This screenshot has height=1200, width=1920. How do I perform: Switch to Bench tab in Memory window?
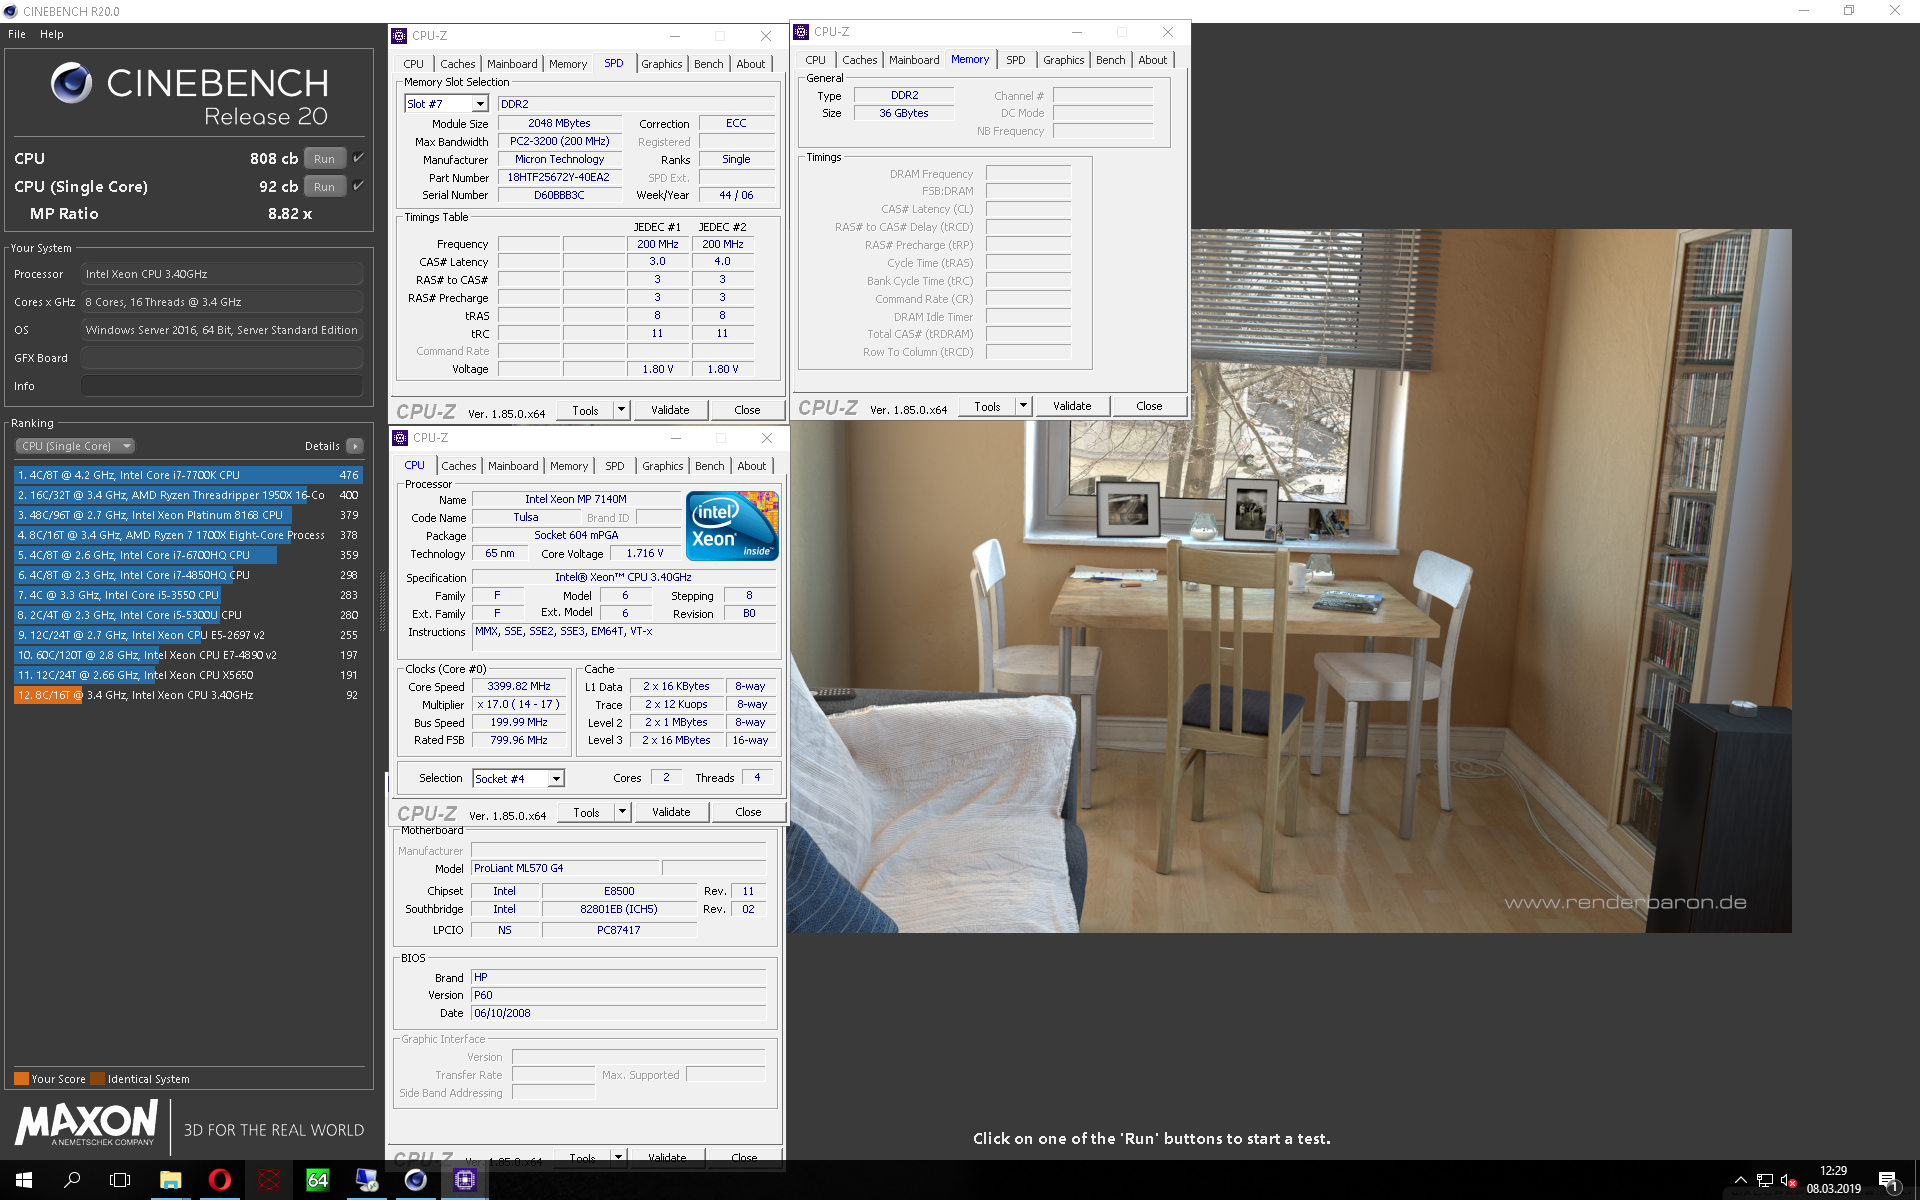[x=1110, y=60]
